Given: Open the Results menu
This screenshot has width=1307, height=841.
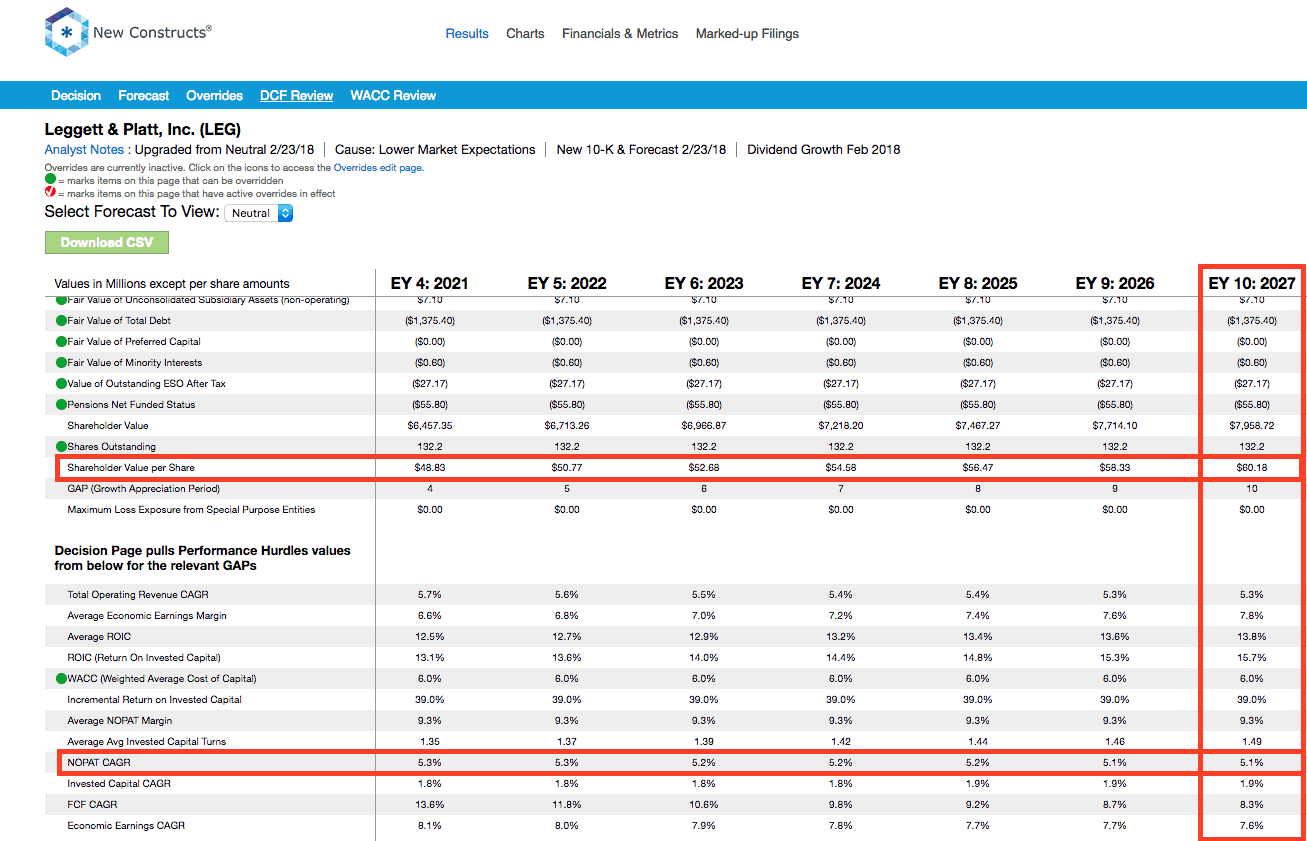Looking at the screenshot, I should click(467, 34).
